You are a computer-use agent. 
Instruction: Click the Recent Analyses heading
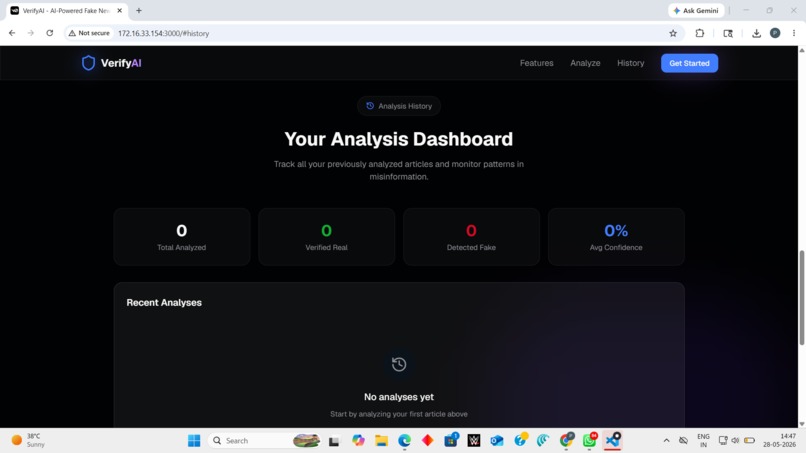(x=164, y=302)
